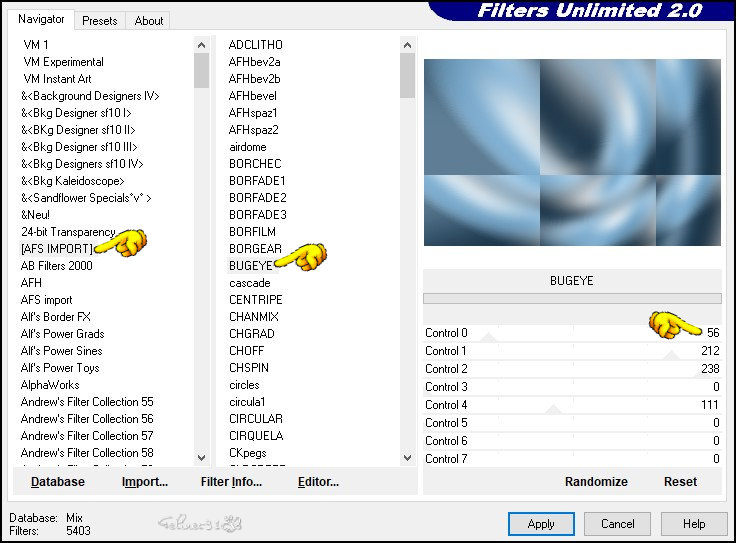Select the ADCLITHO filter
Screen dimensions: 736x543
[255, 45]
